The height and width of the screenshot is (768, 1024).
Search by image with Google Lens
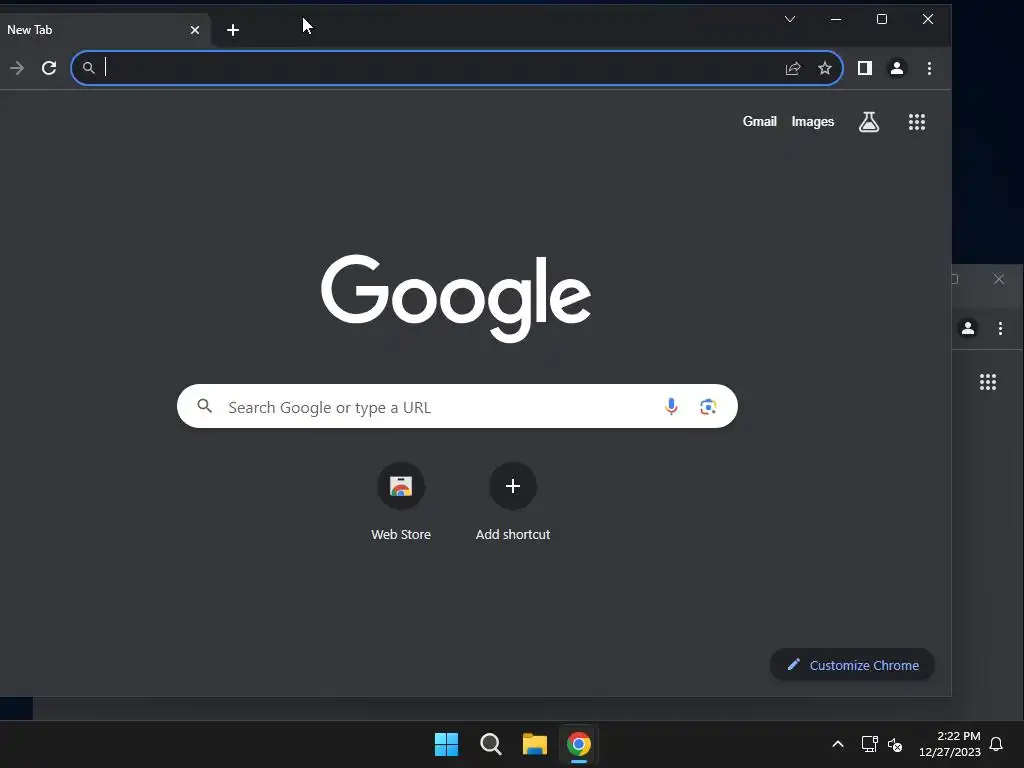pos(708,407)
